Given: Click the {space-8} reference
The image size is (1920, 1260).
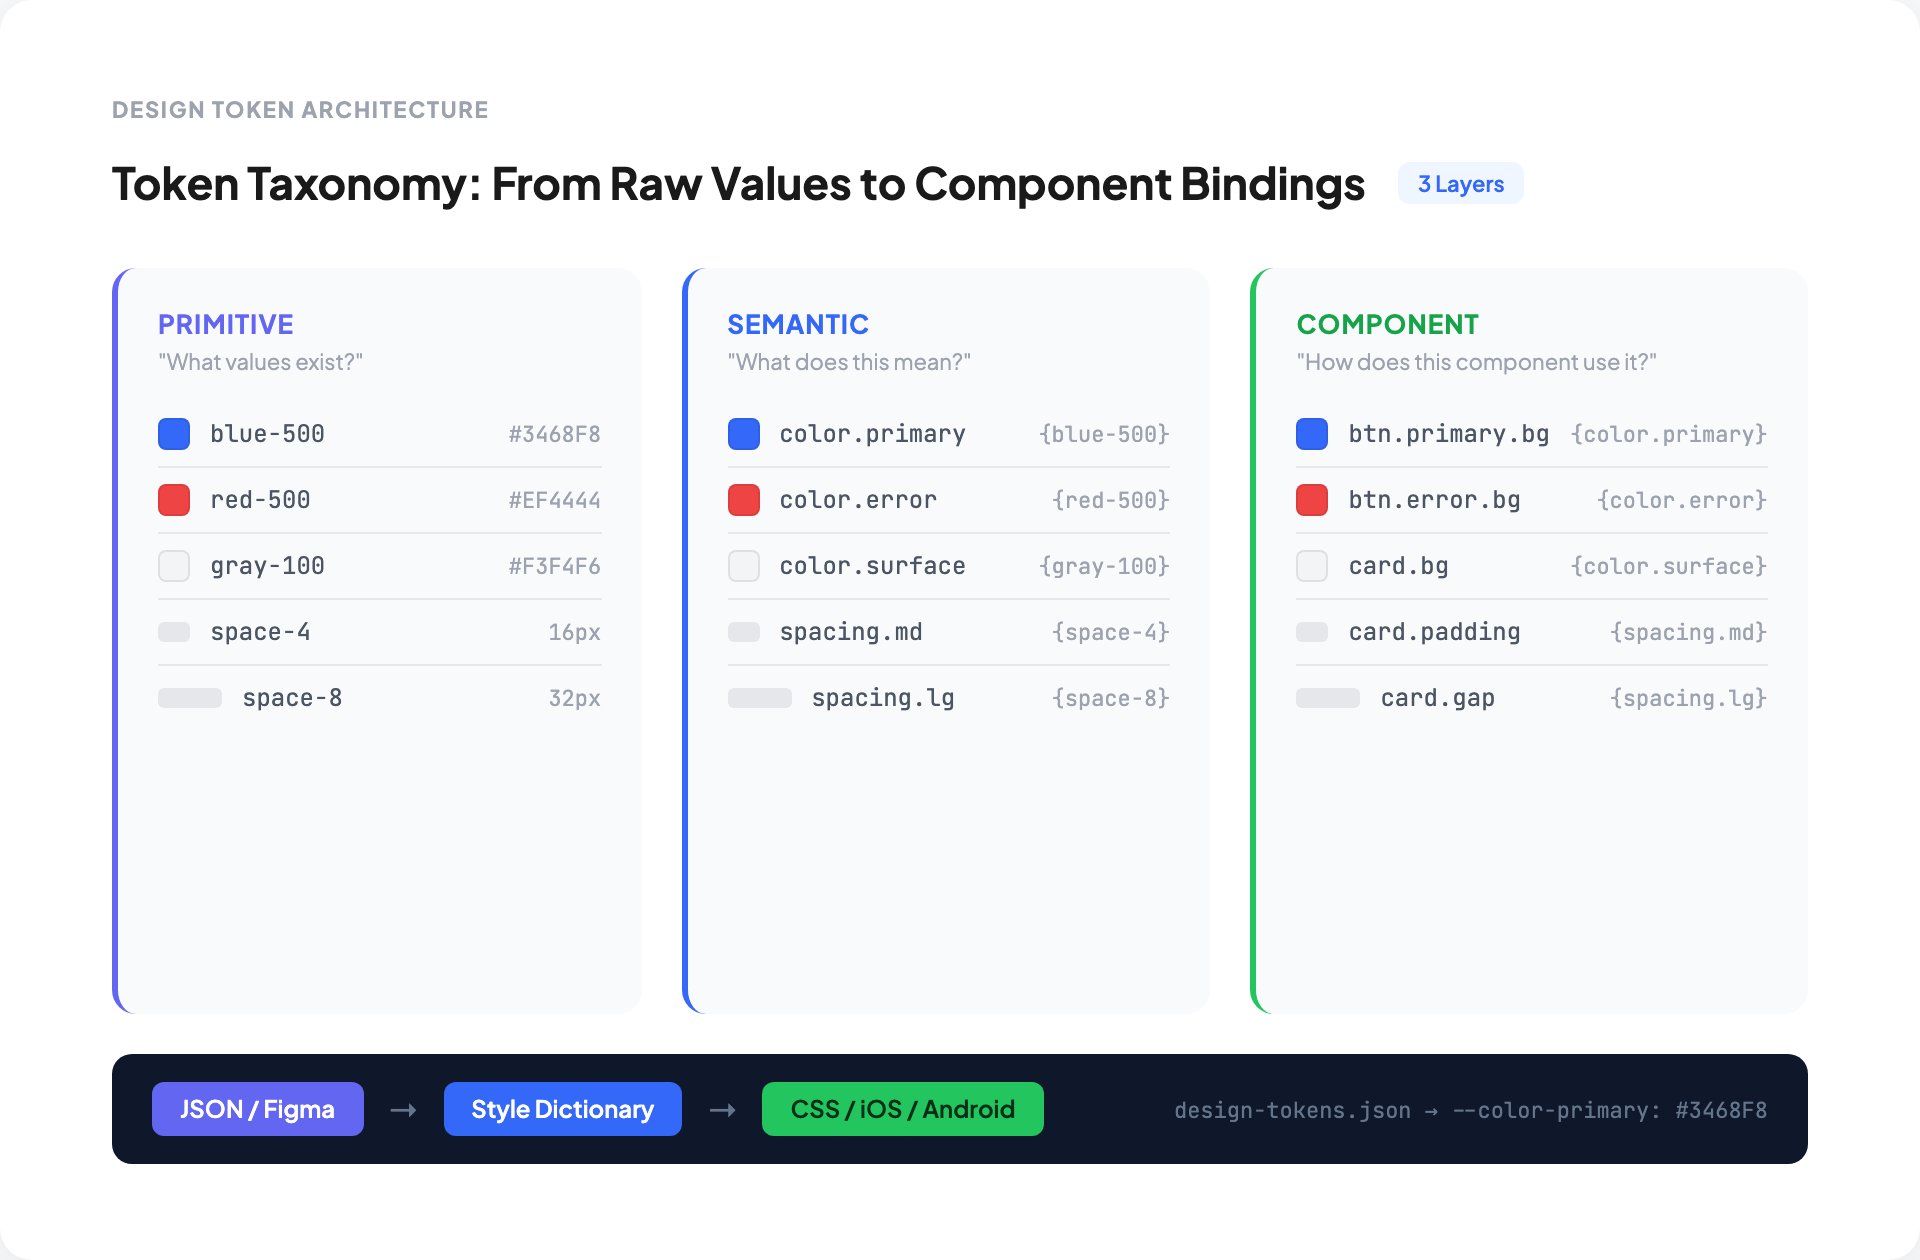Looking at the screenshot, I should (x=1111, y=698).
